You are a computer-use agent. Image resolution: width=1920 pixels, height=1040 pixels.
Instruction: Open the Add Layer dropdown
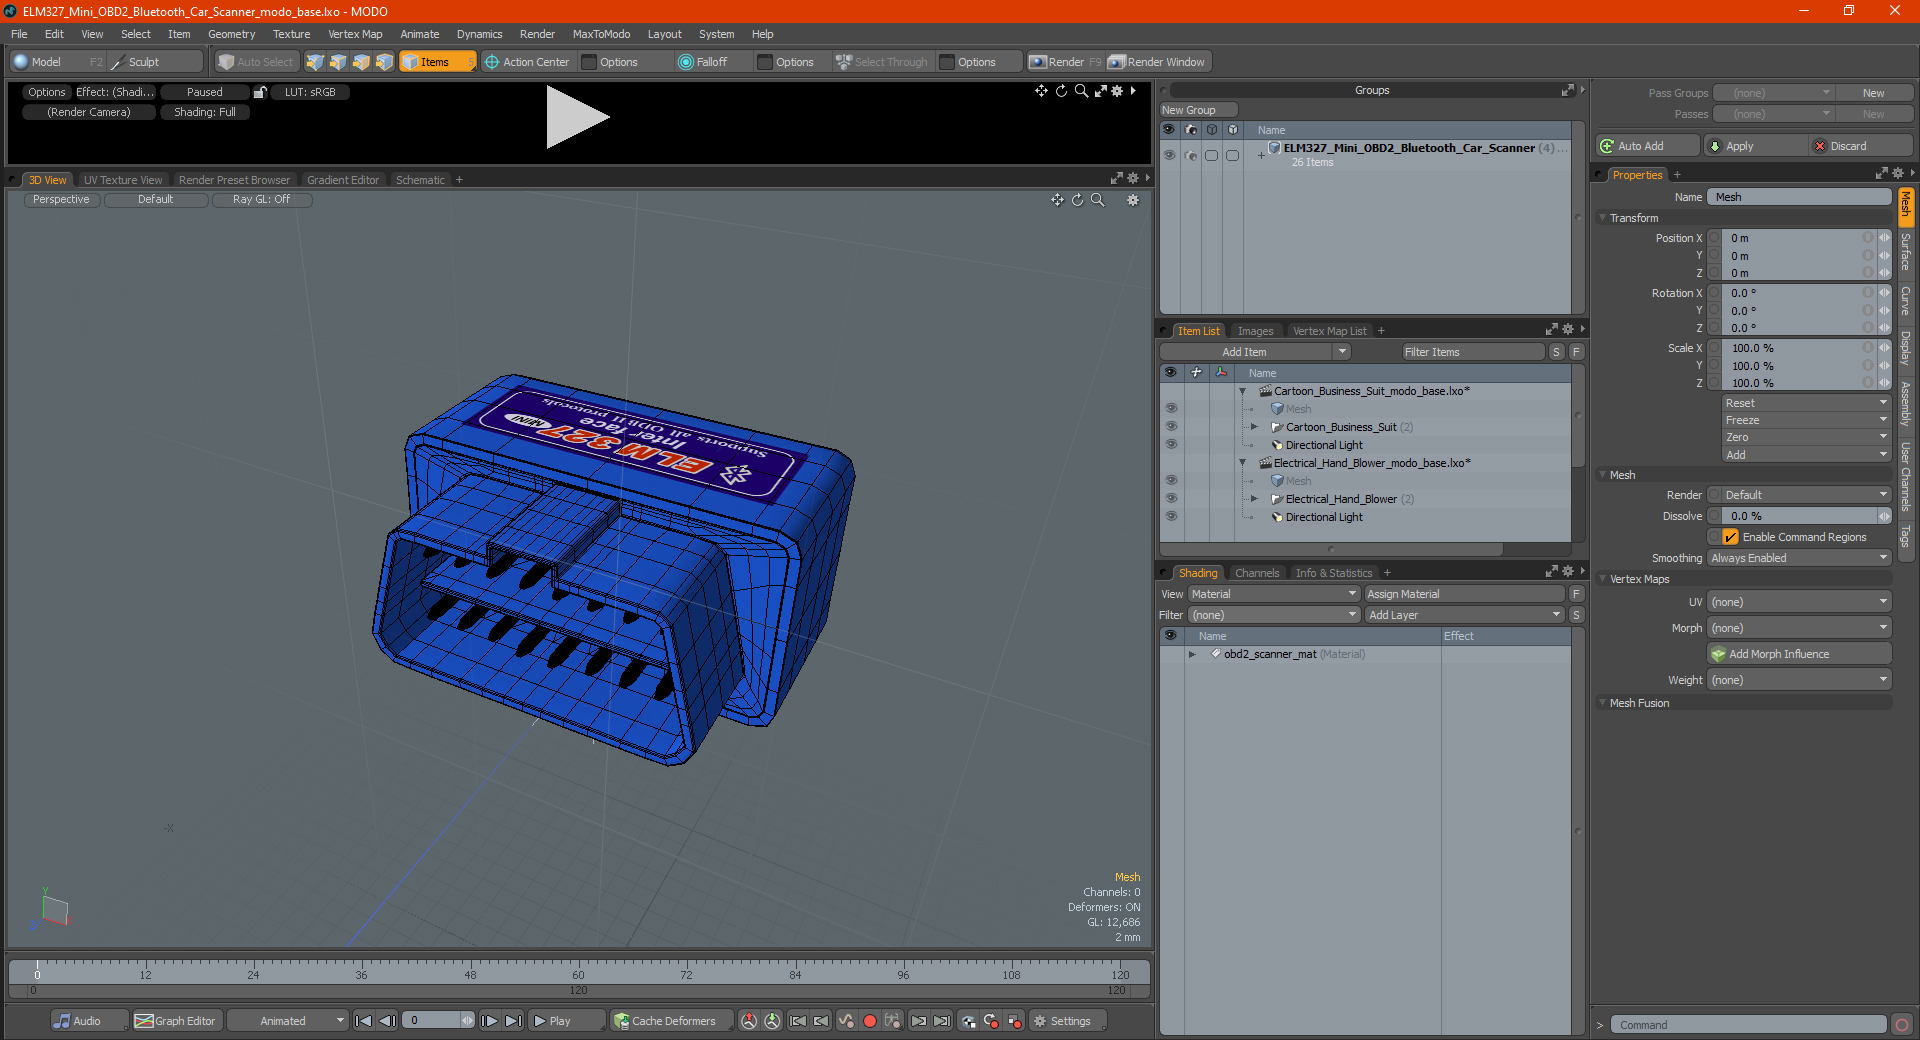(x=1464, y=615)
